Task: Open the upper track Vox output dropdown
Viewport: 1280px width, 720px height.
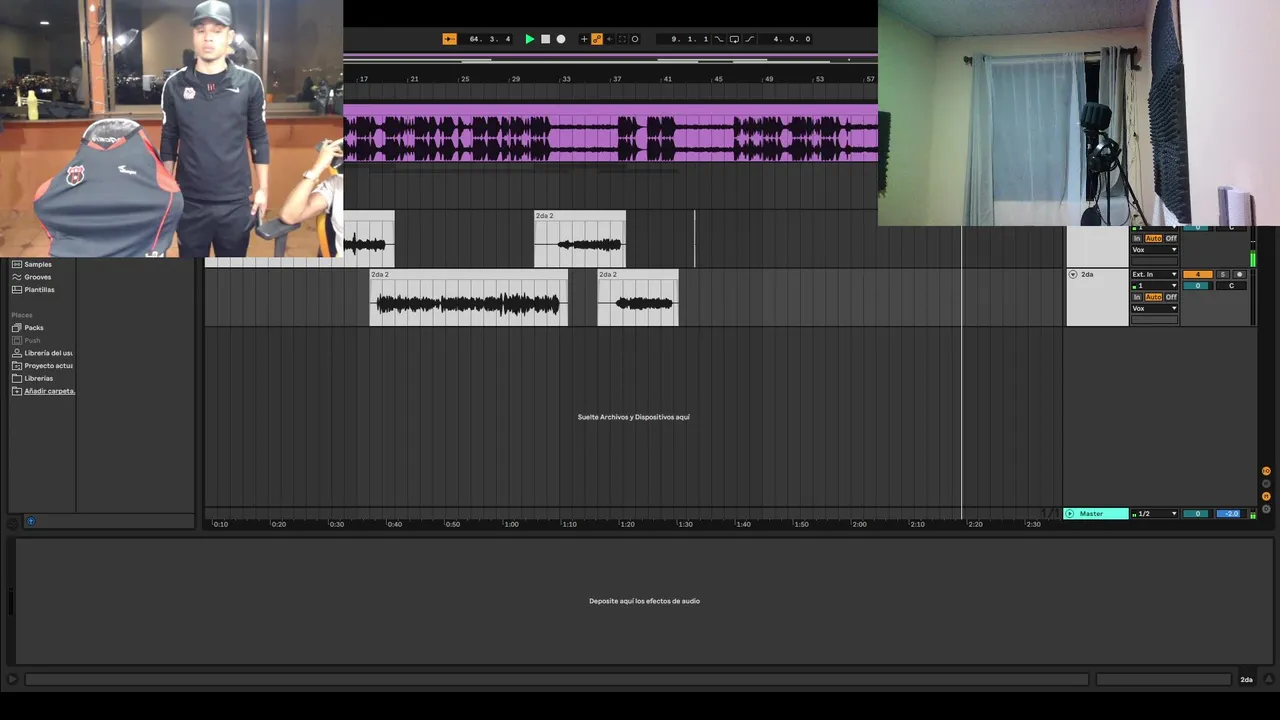Action: coord(1154,250)
